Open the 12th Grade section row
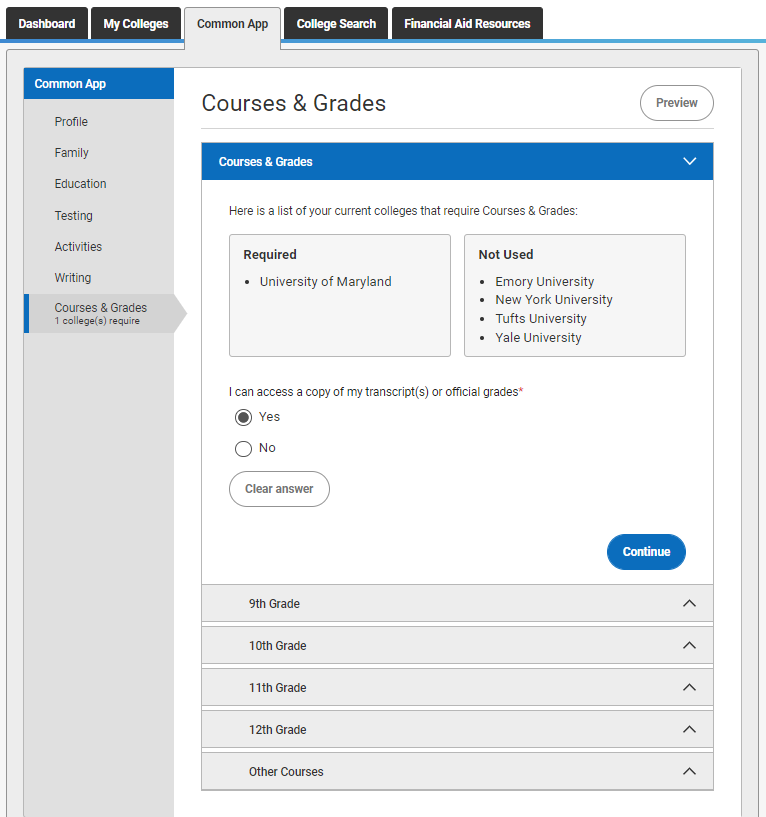The image size is (766, 817). click(457, 729)
